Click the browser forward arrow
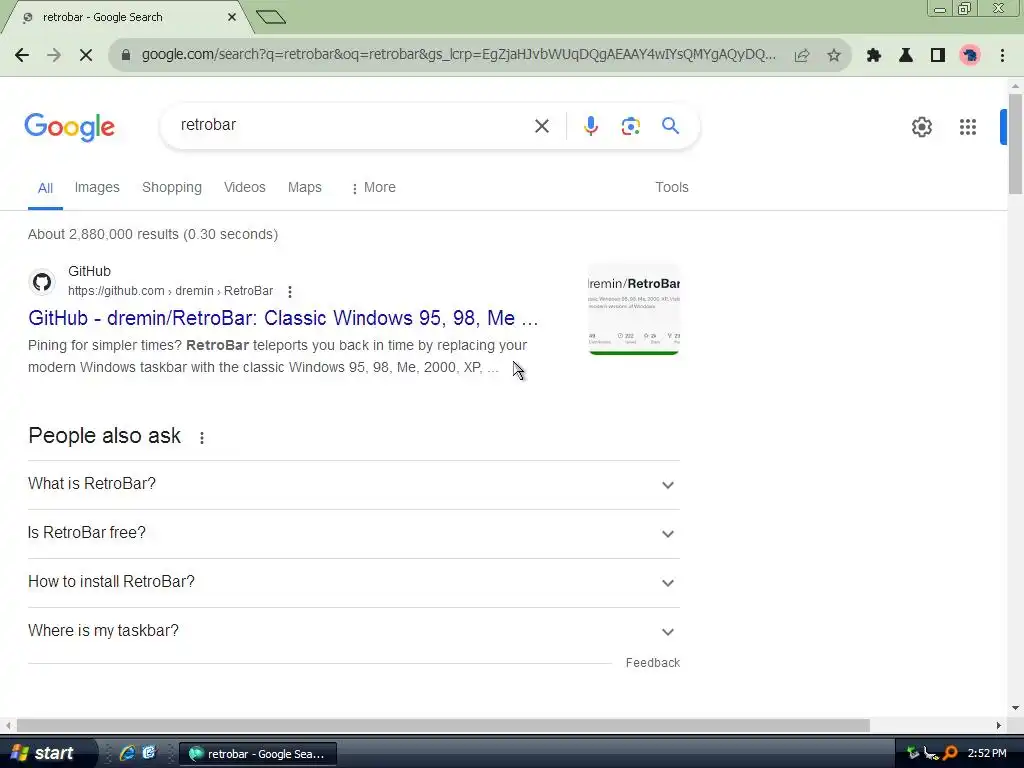 point(54,55)
